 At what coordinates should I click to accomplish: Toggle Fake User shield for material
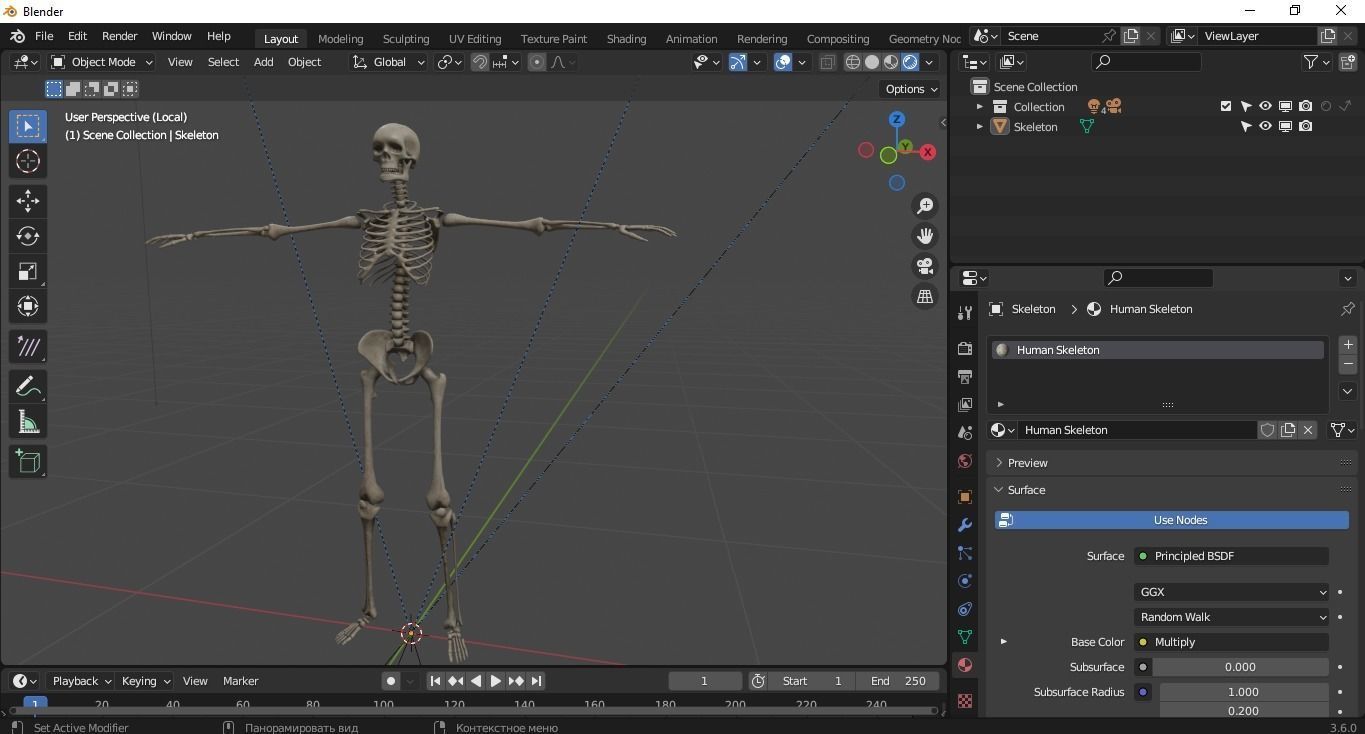[x=1267, y=430]
